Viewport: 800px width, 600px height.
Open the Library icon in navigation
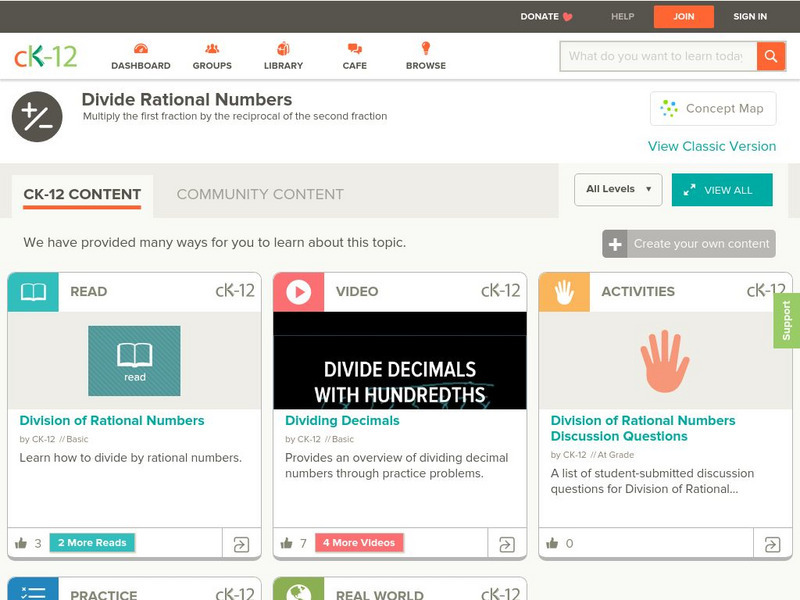pos(283,49)
